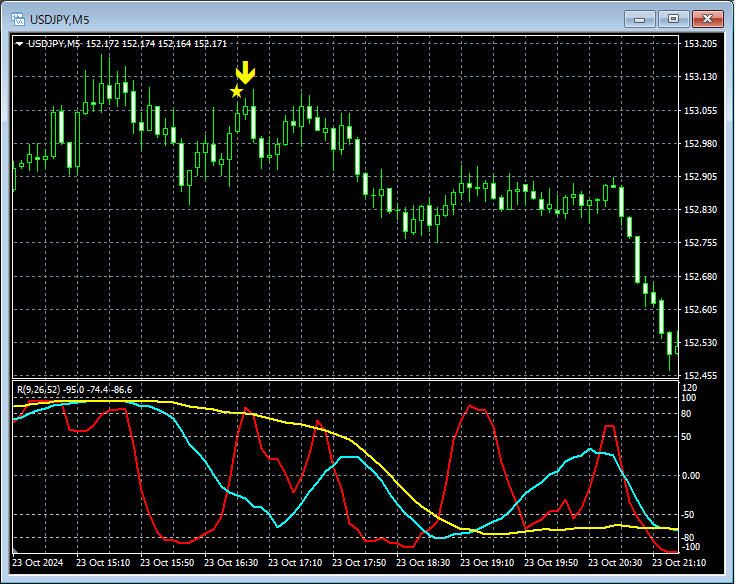The width and height of the screenshot is (736, 584).
Task: Minimize the USDJPY,M5 chart window
Action: 639,19
